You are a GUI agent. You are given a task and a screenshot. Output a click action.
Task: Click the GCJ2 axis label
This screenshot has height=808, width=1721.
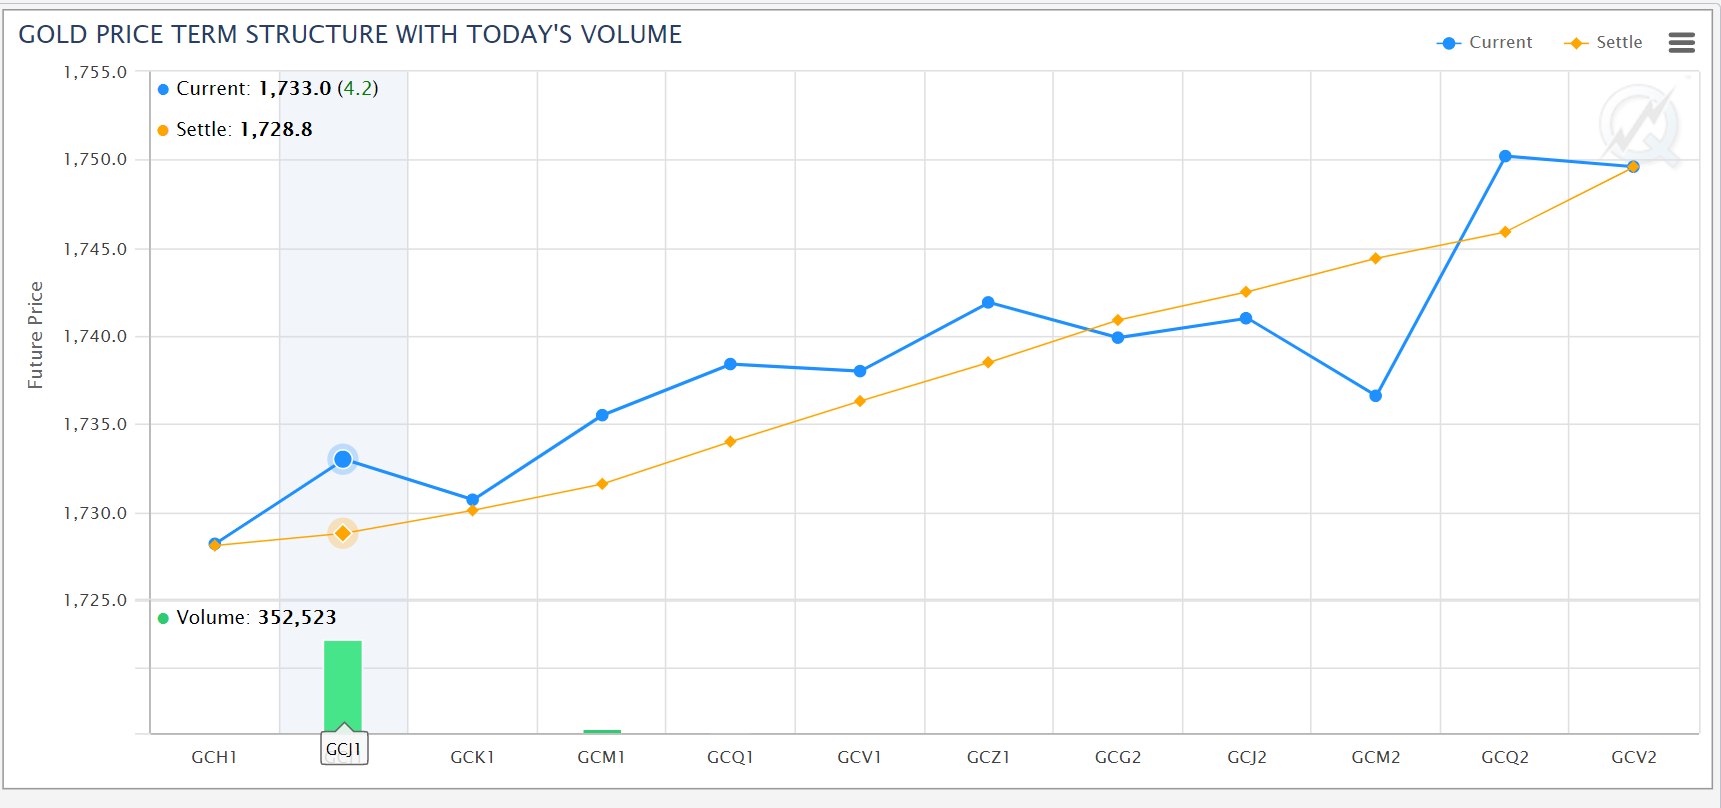1247,757
